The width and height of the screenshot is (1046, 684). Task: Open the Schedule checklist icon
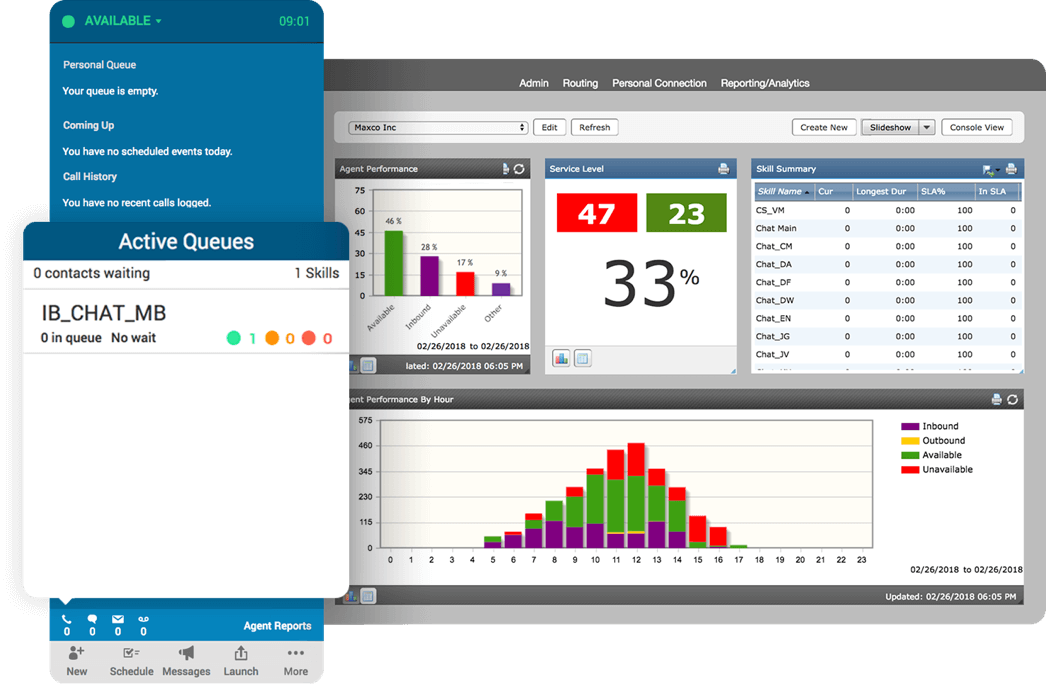(131, 654)
